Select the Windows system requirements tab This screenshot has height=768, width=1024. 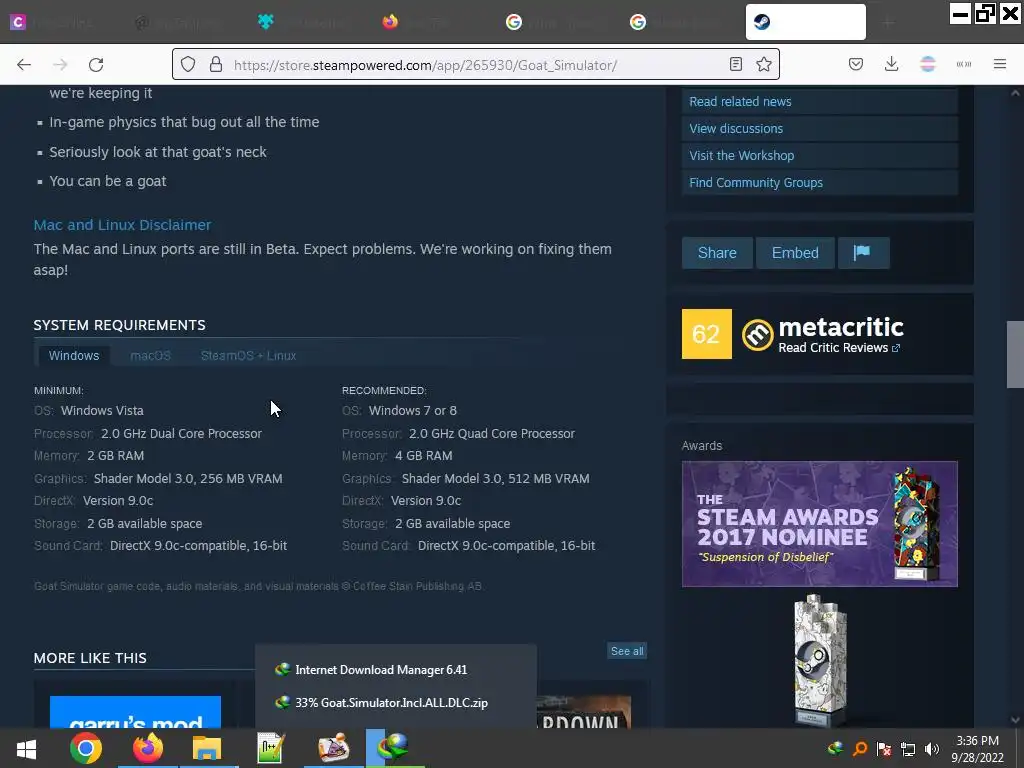click(x=74, y=355)
